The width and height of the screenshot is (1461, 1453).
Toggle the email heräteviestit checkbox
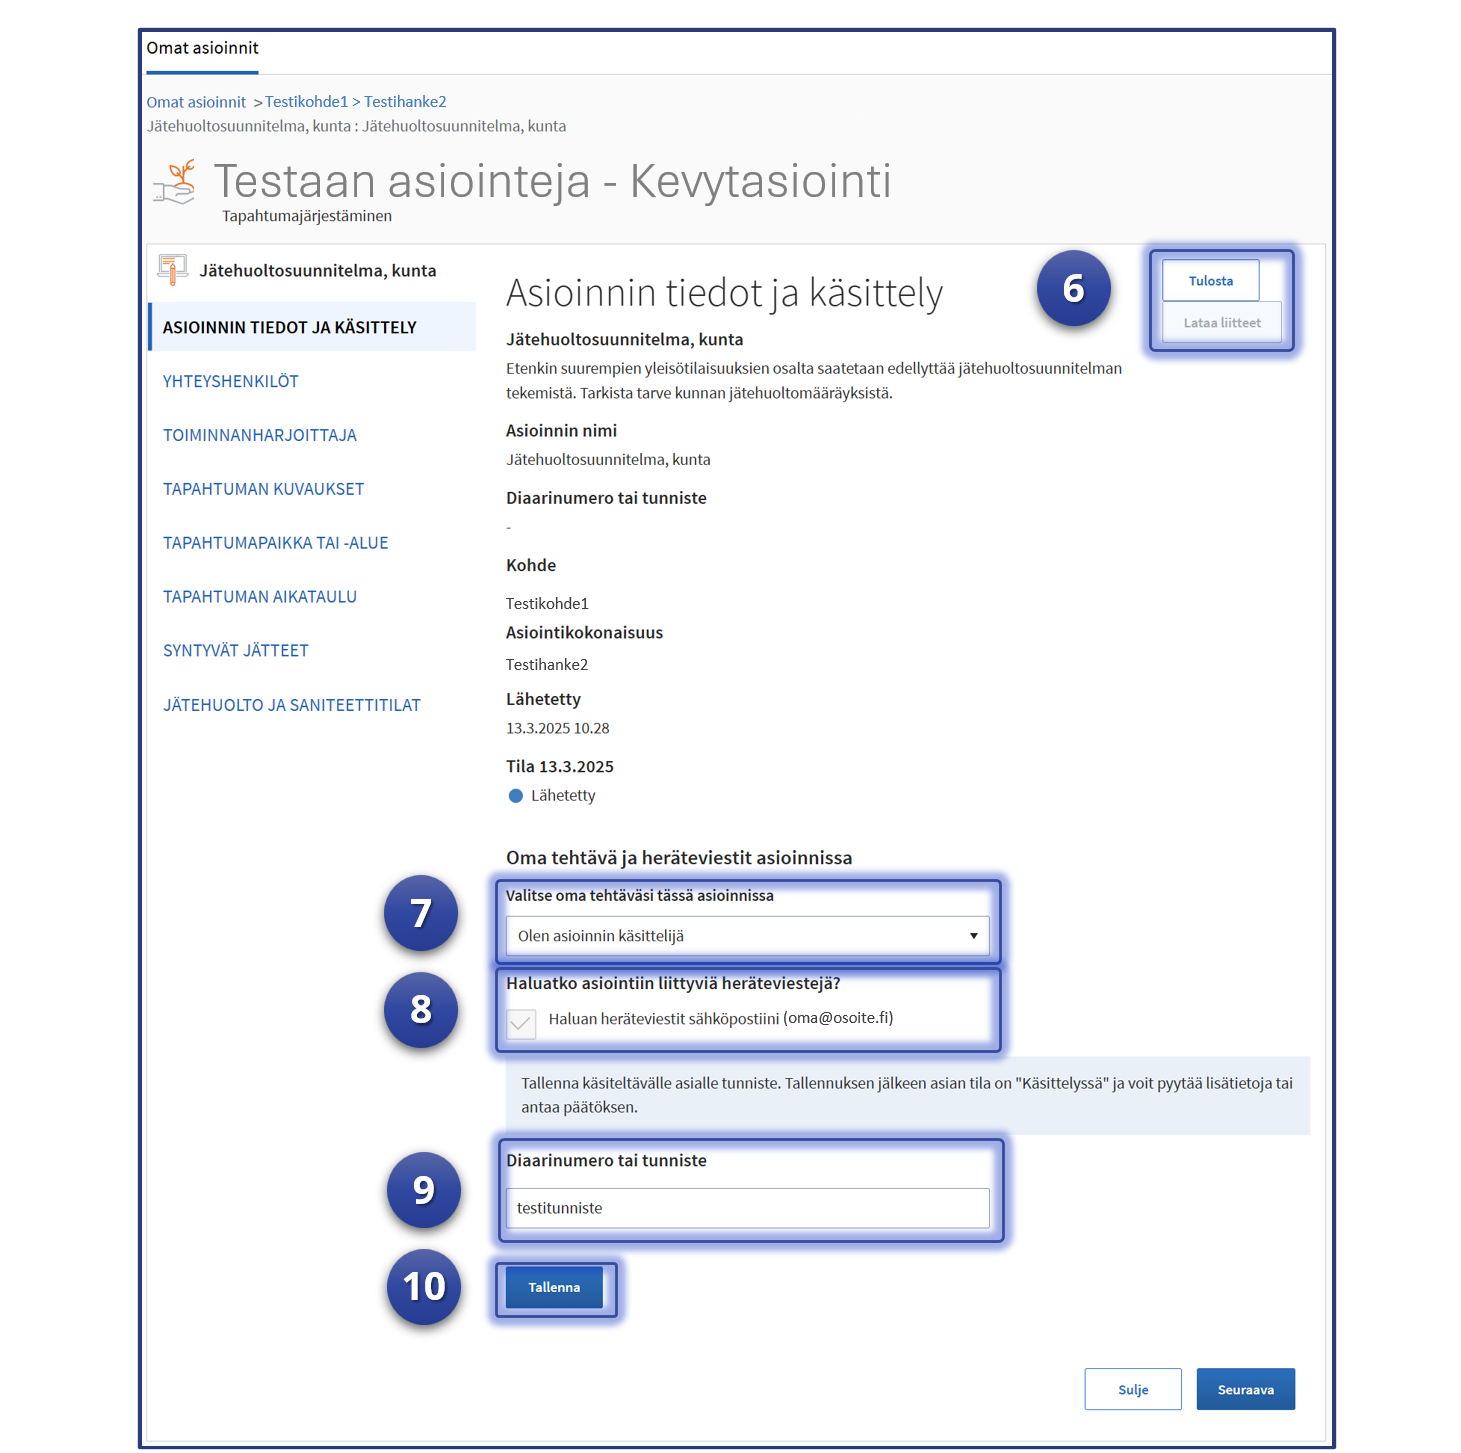tap(521, 1023)
